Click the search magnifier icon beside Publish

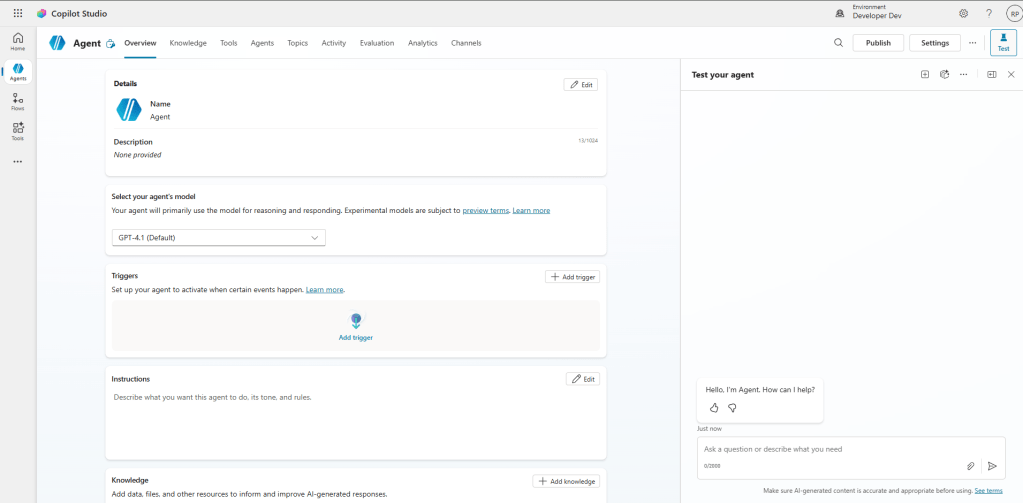pyautogui.click(x=838, y=43)
